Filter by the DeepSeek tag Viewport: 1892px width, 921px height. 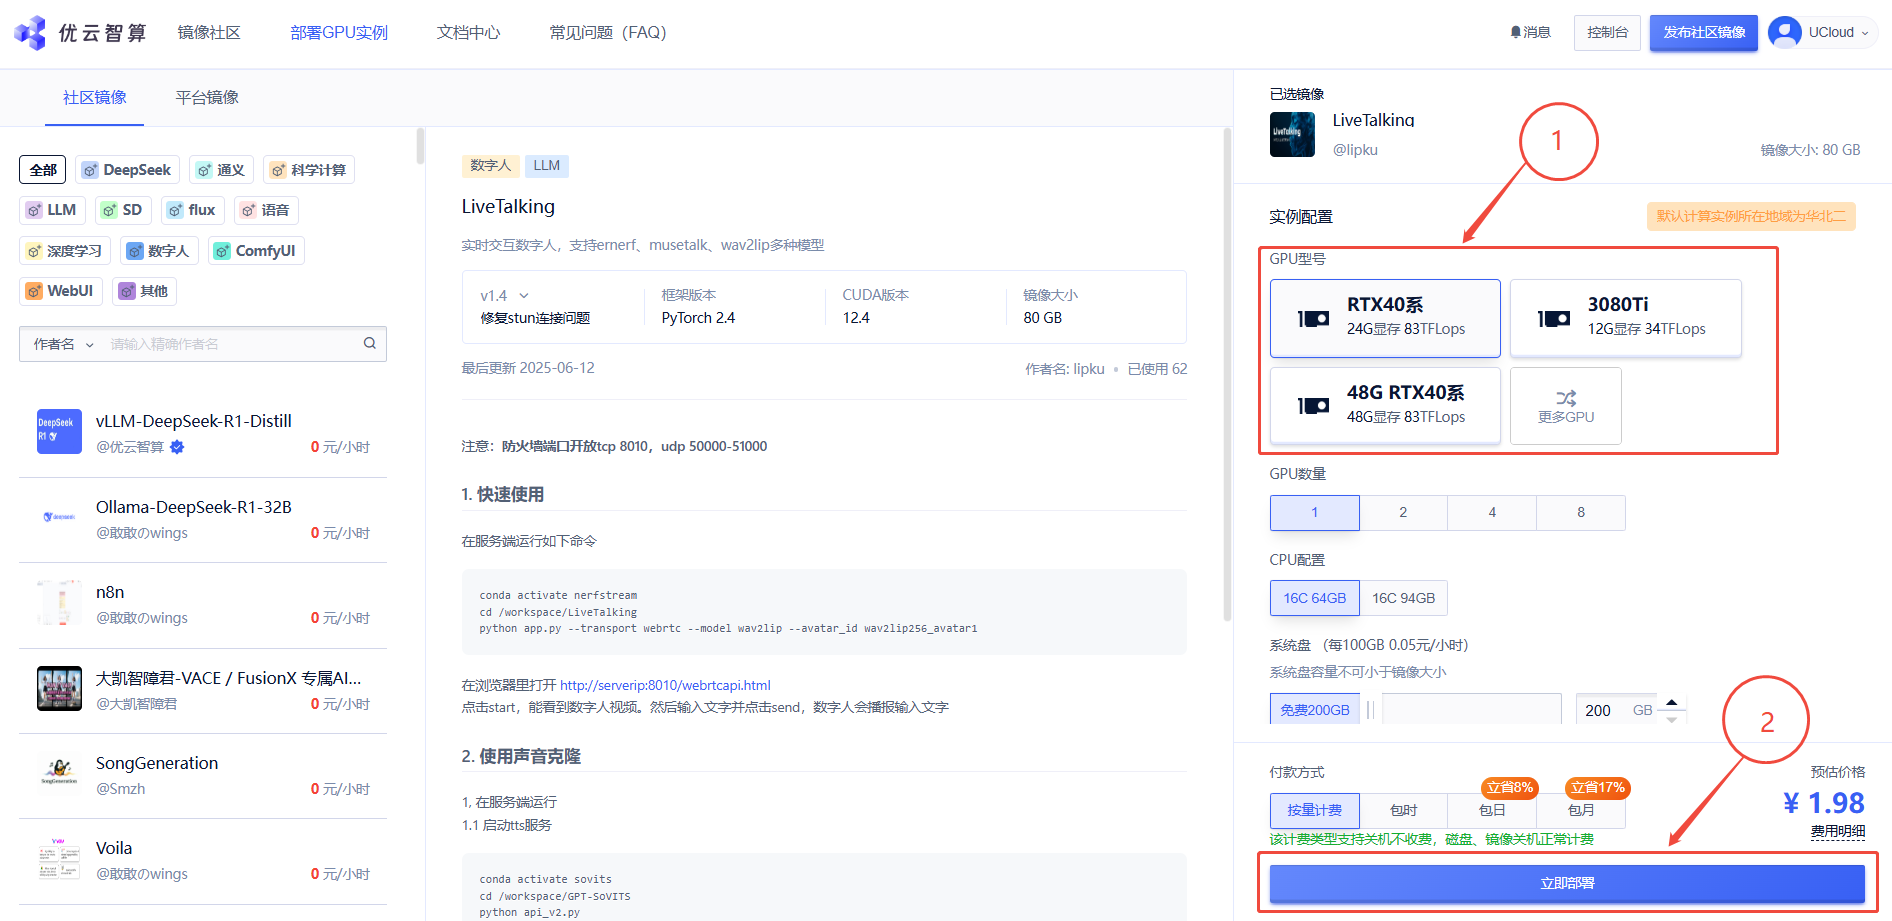point(127,170)
